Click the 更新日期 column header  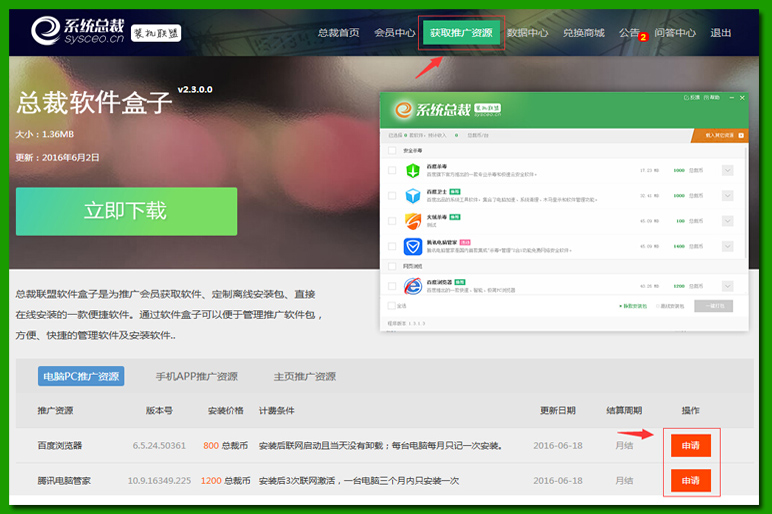coord(558,411)
